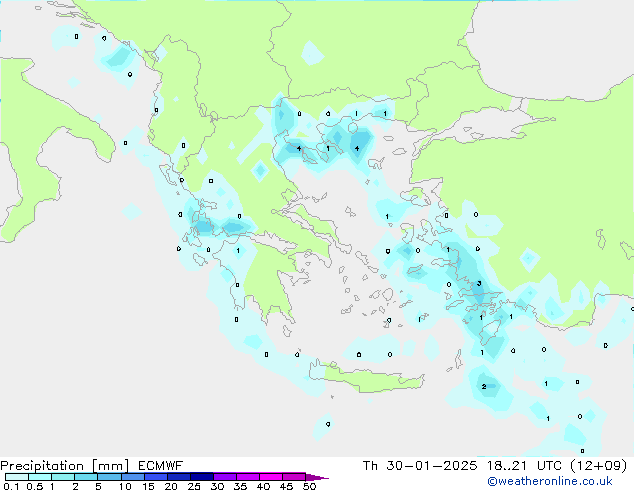
Task: Click the 5–10 mm legend color swatch
Action: pyautogui.click(x=109, y=477)
